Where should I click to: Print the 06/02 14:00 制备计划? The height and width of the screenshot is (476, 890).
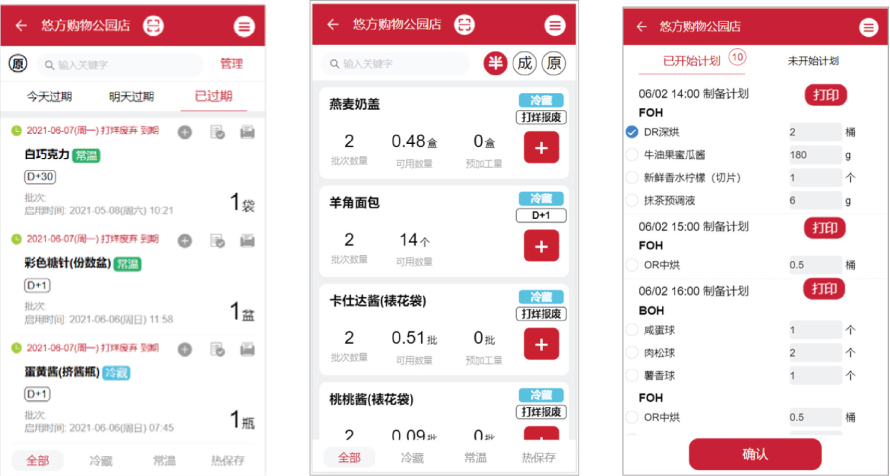[x=826, y=95]
